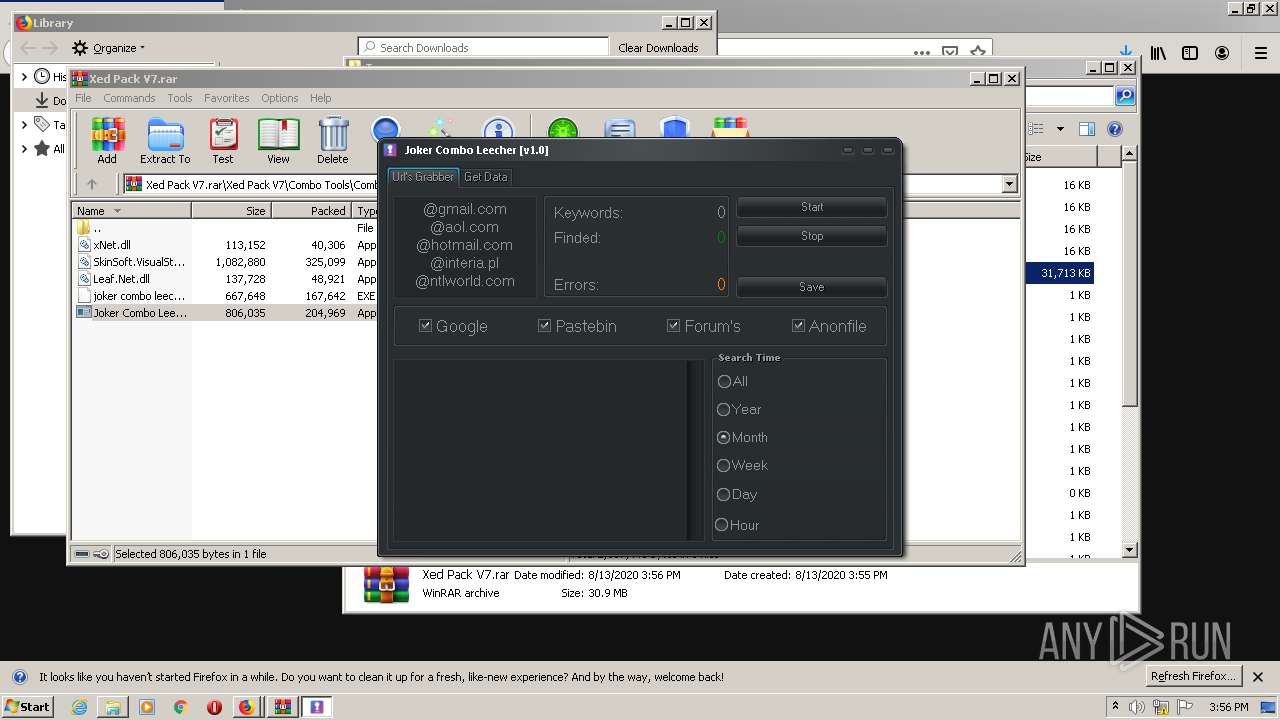The height and width of the screenshot is (720, 1280).
Task: Click the Windows Media Player taskbar icon
Action: (147, 707)
